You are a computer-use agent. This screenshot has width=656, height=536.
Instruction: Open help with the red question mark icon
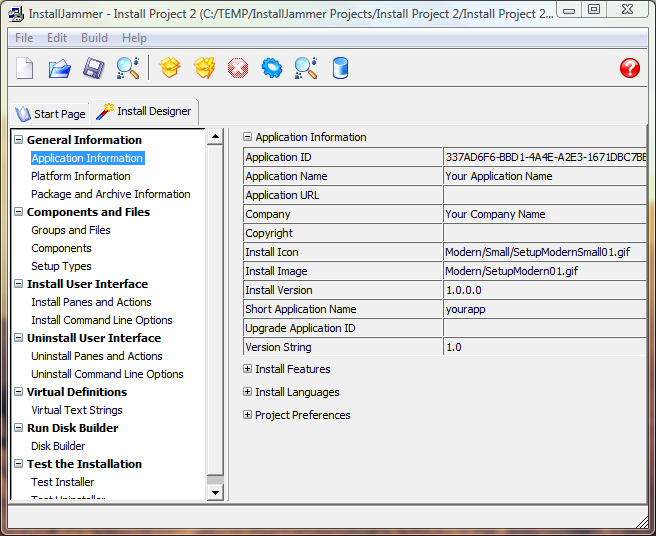pos(630,68)
